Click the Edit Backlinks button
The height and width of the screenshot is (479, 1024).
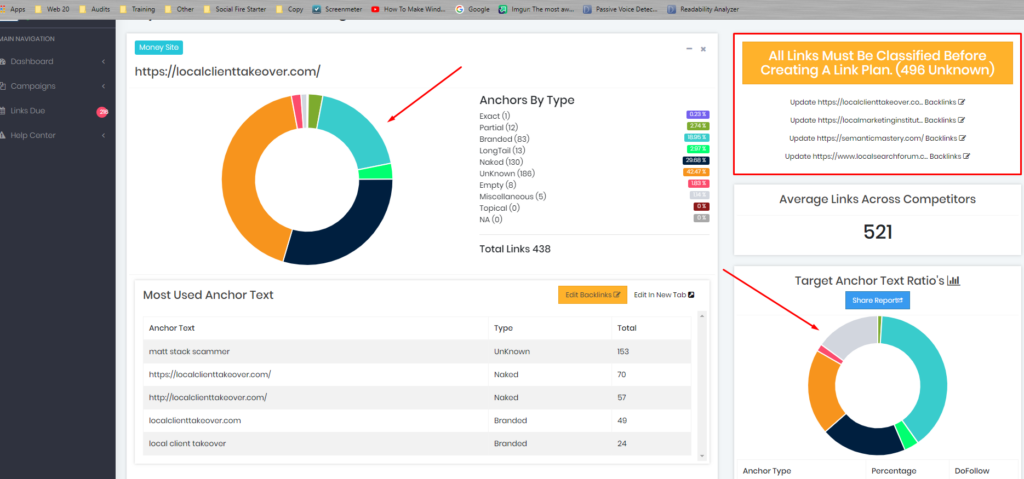(x=592, y=295)
